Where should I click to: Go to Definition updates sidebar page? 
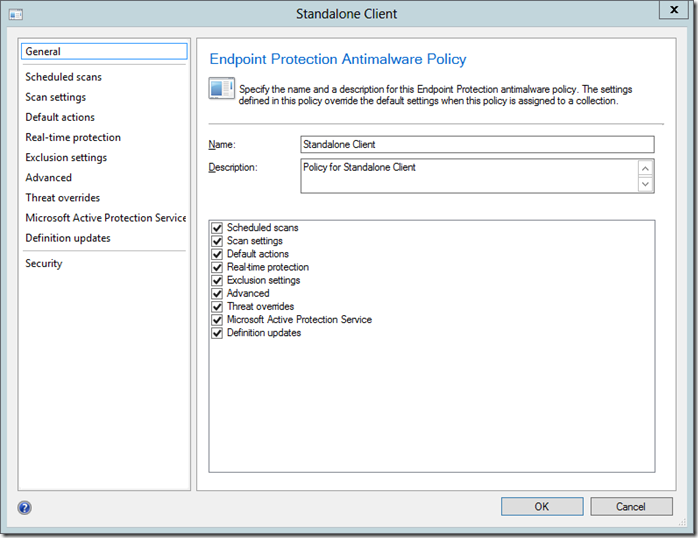point(68,238)
